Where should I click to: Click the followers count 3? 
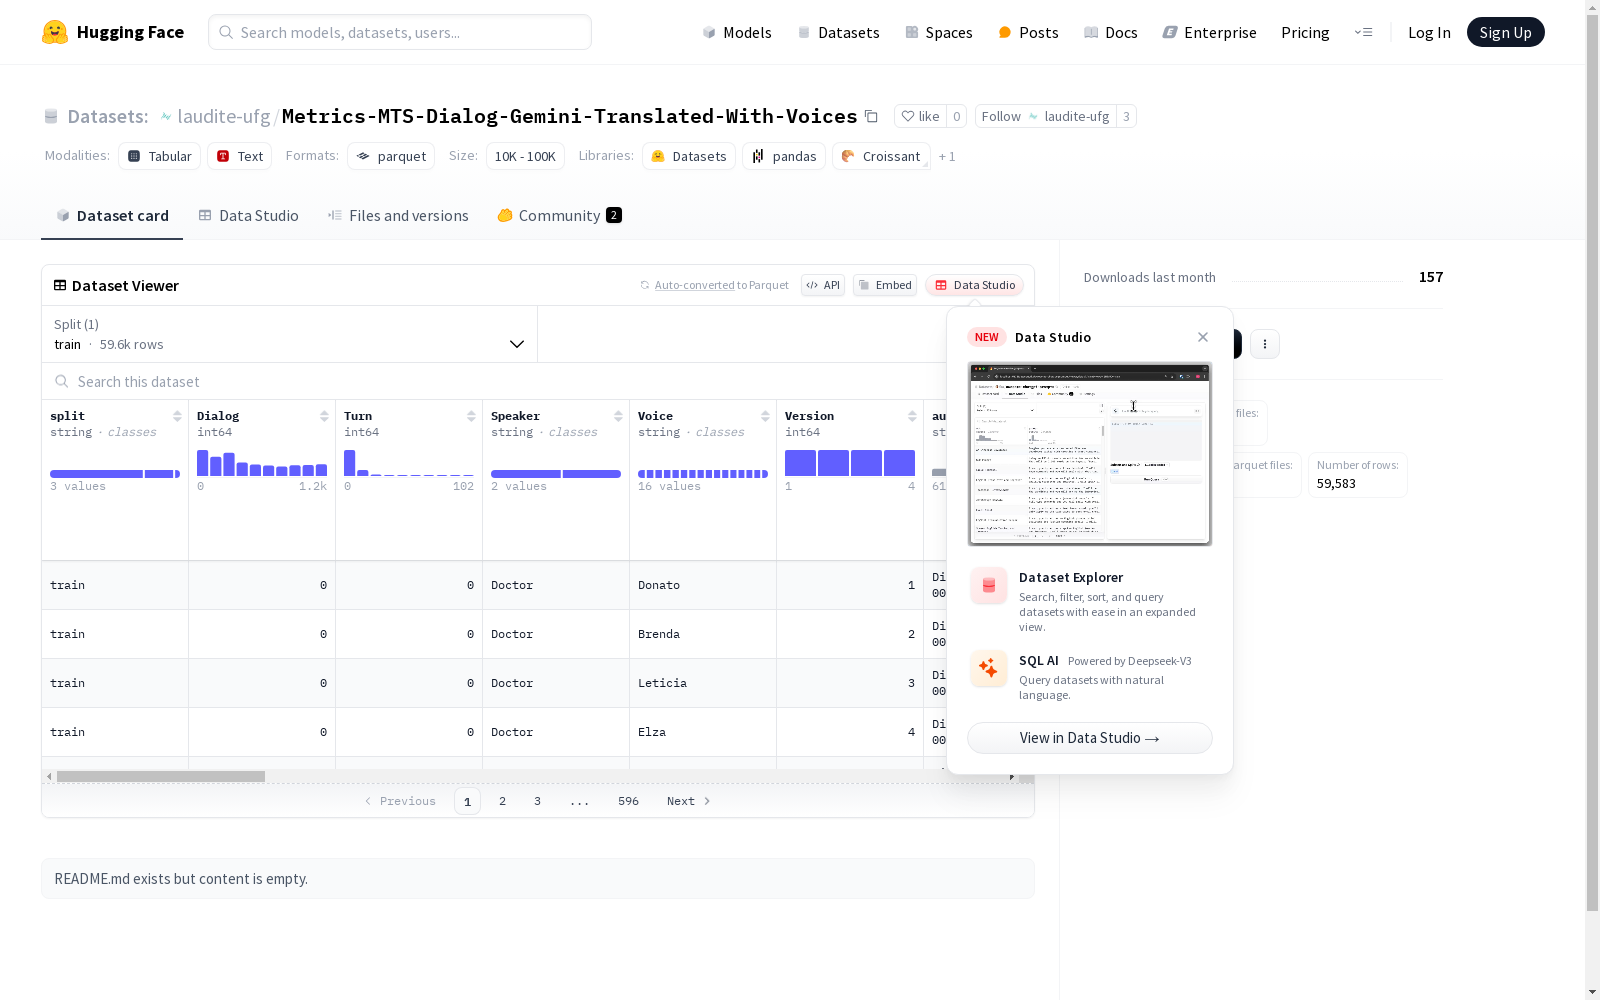1126,116
